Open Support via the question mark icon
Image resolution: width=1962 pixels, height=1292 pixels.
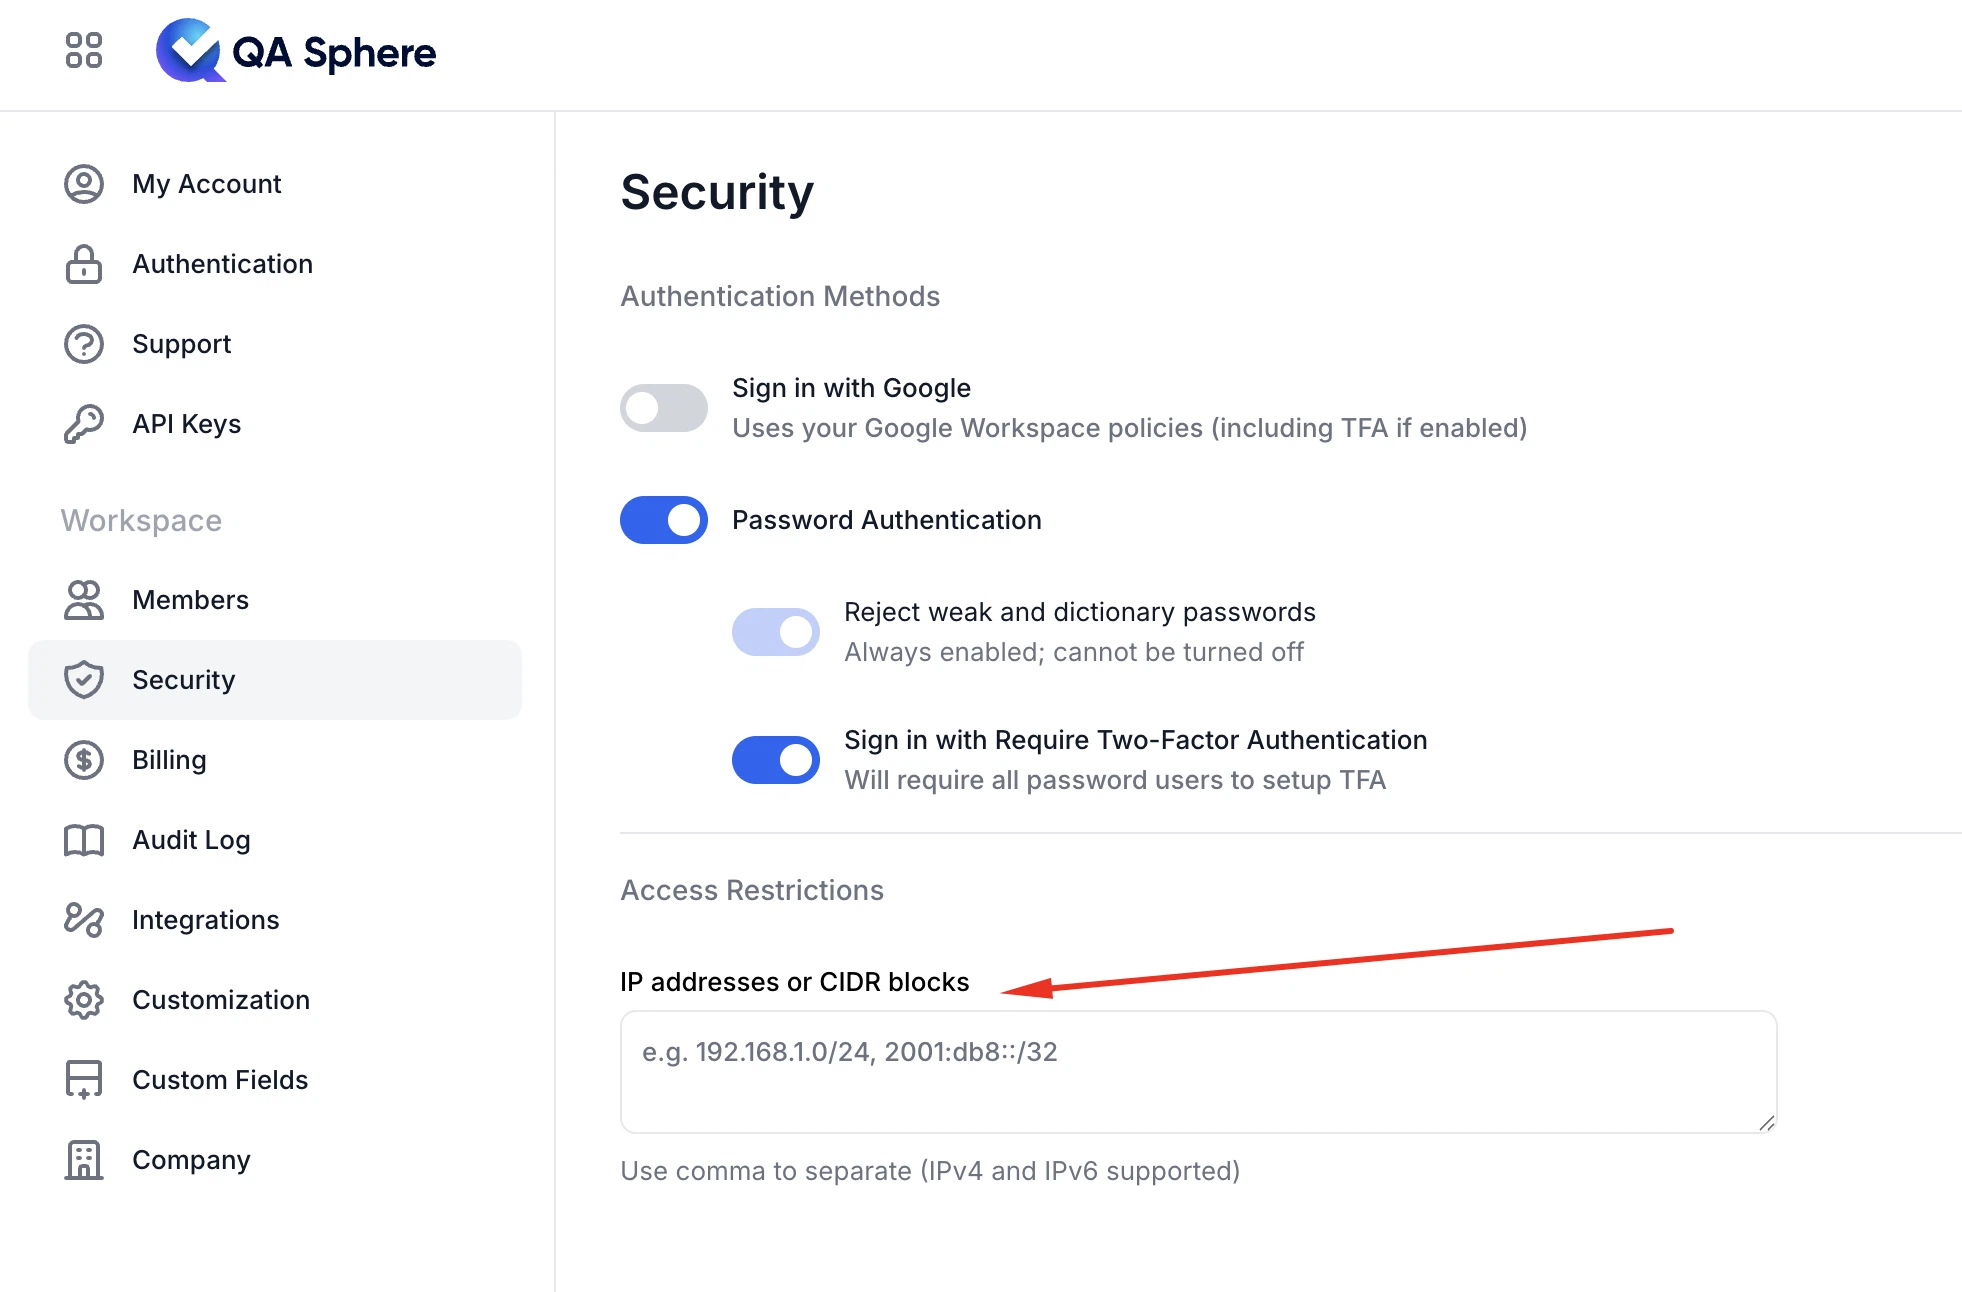(x=84, y=344)
